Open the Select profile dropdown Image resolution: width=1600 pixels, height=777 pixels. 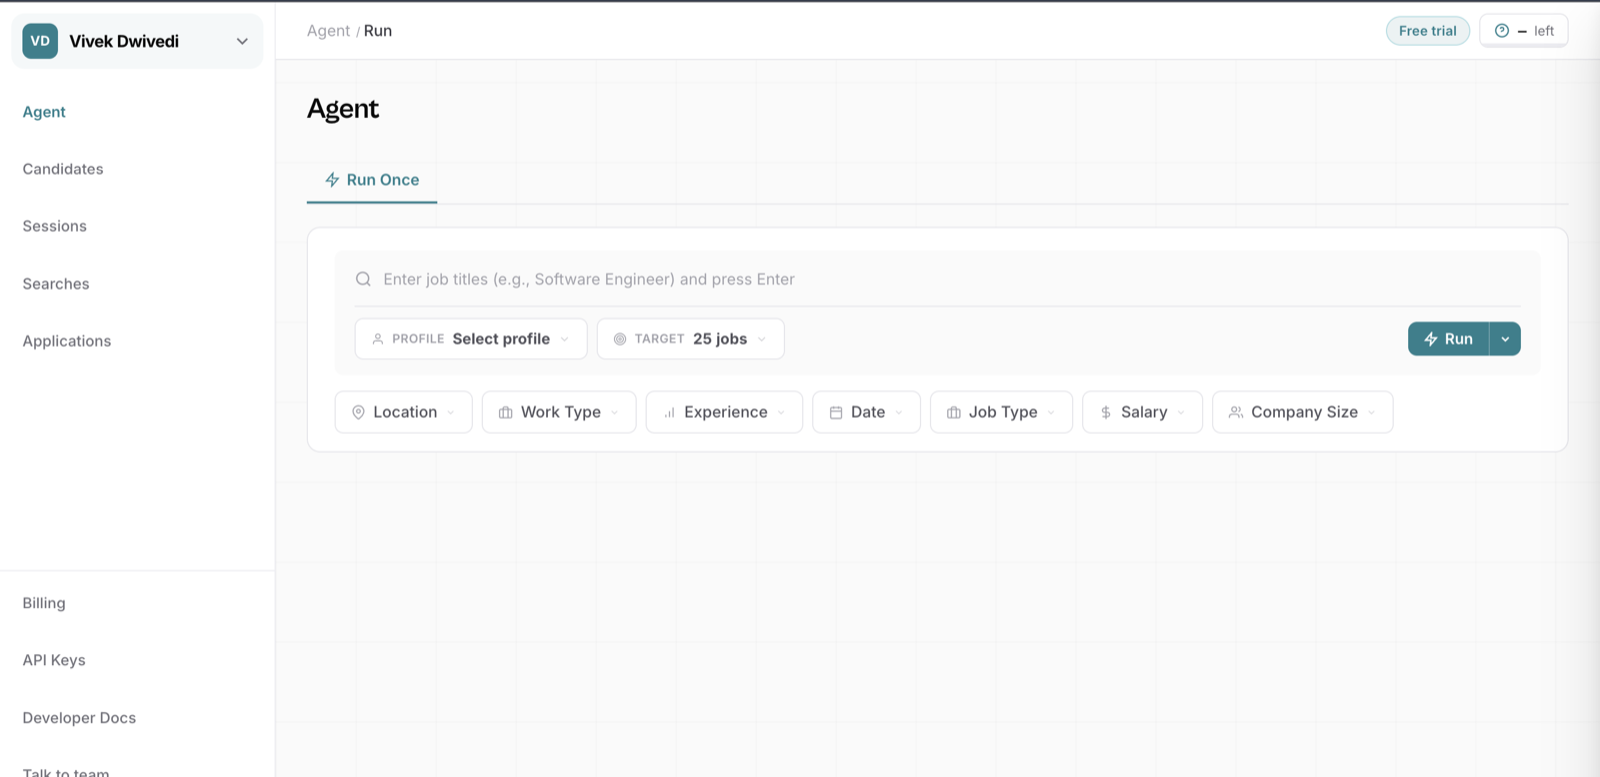tap(471, 339)
